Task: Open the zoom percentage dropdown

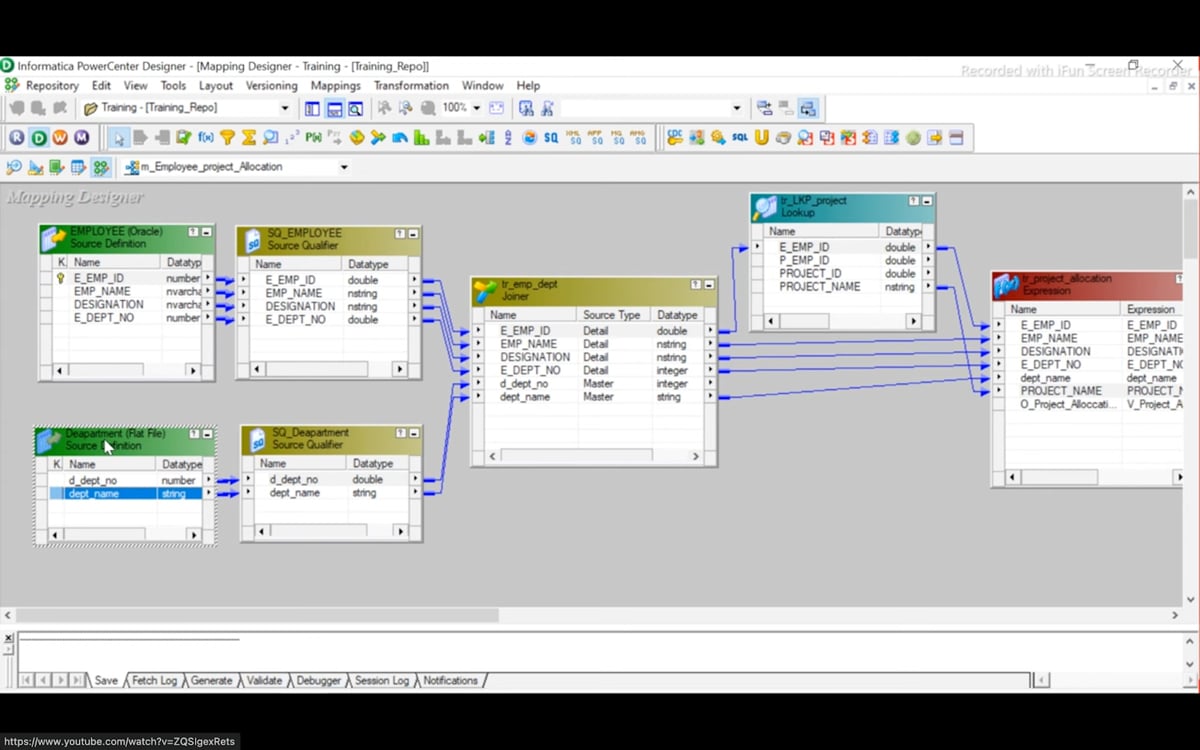Action: tap(475, 107)
